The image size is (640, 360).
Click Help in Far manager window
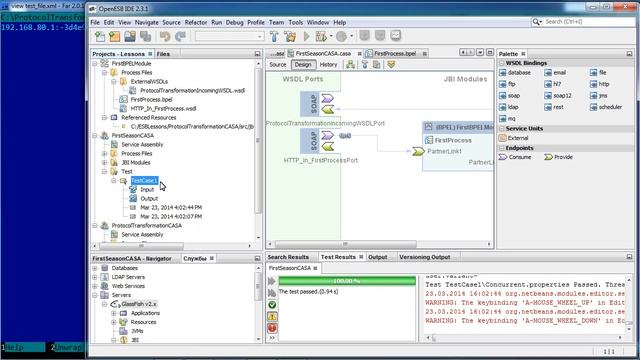point(23,348)
